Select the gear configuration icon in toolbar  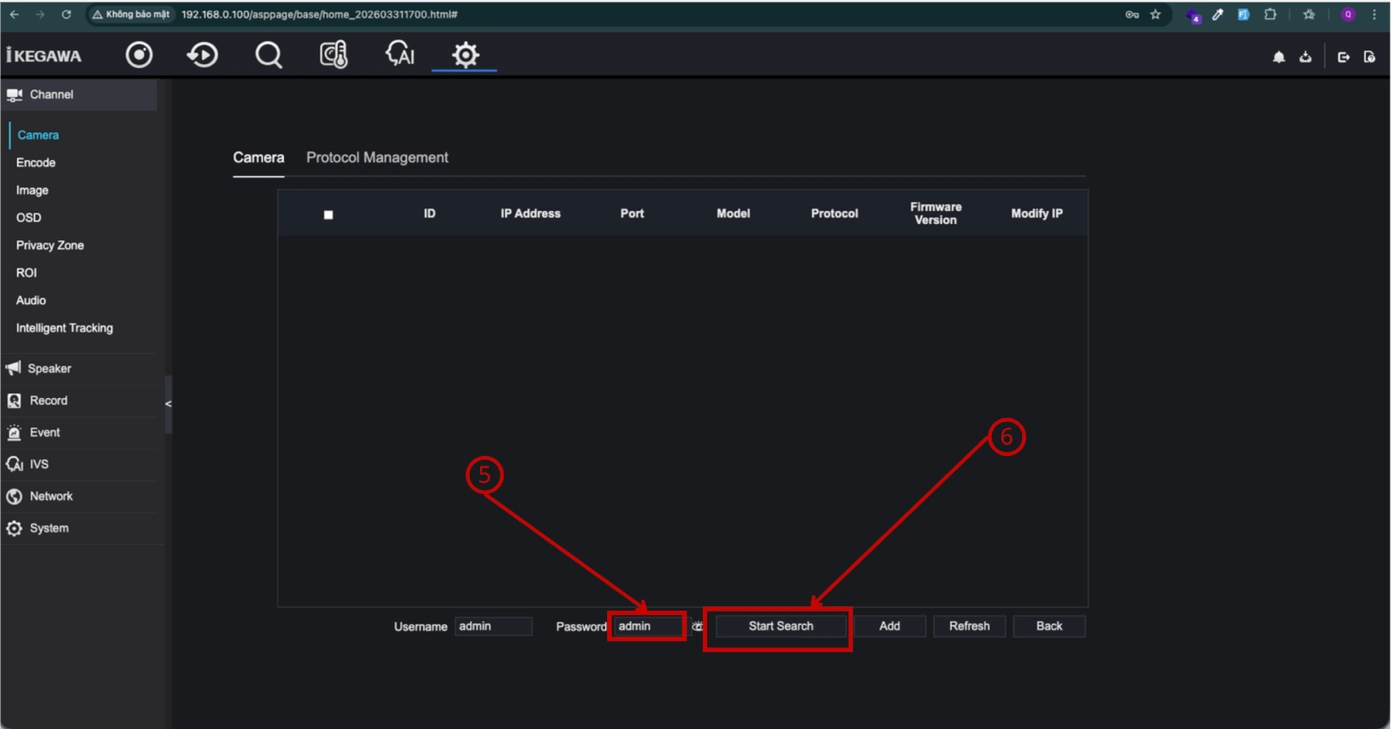pos(465,55)
